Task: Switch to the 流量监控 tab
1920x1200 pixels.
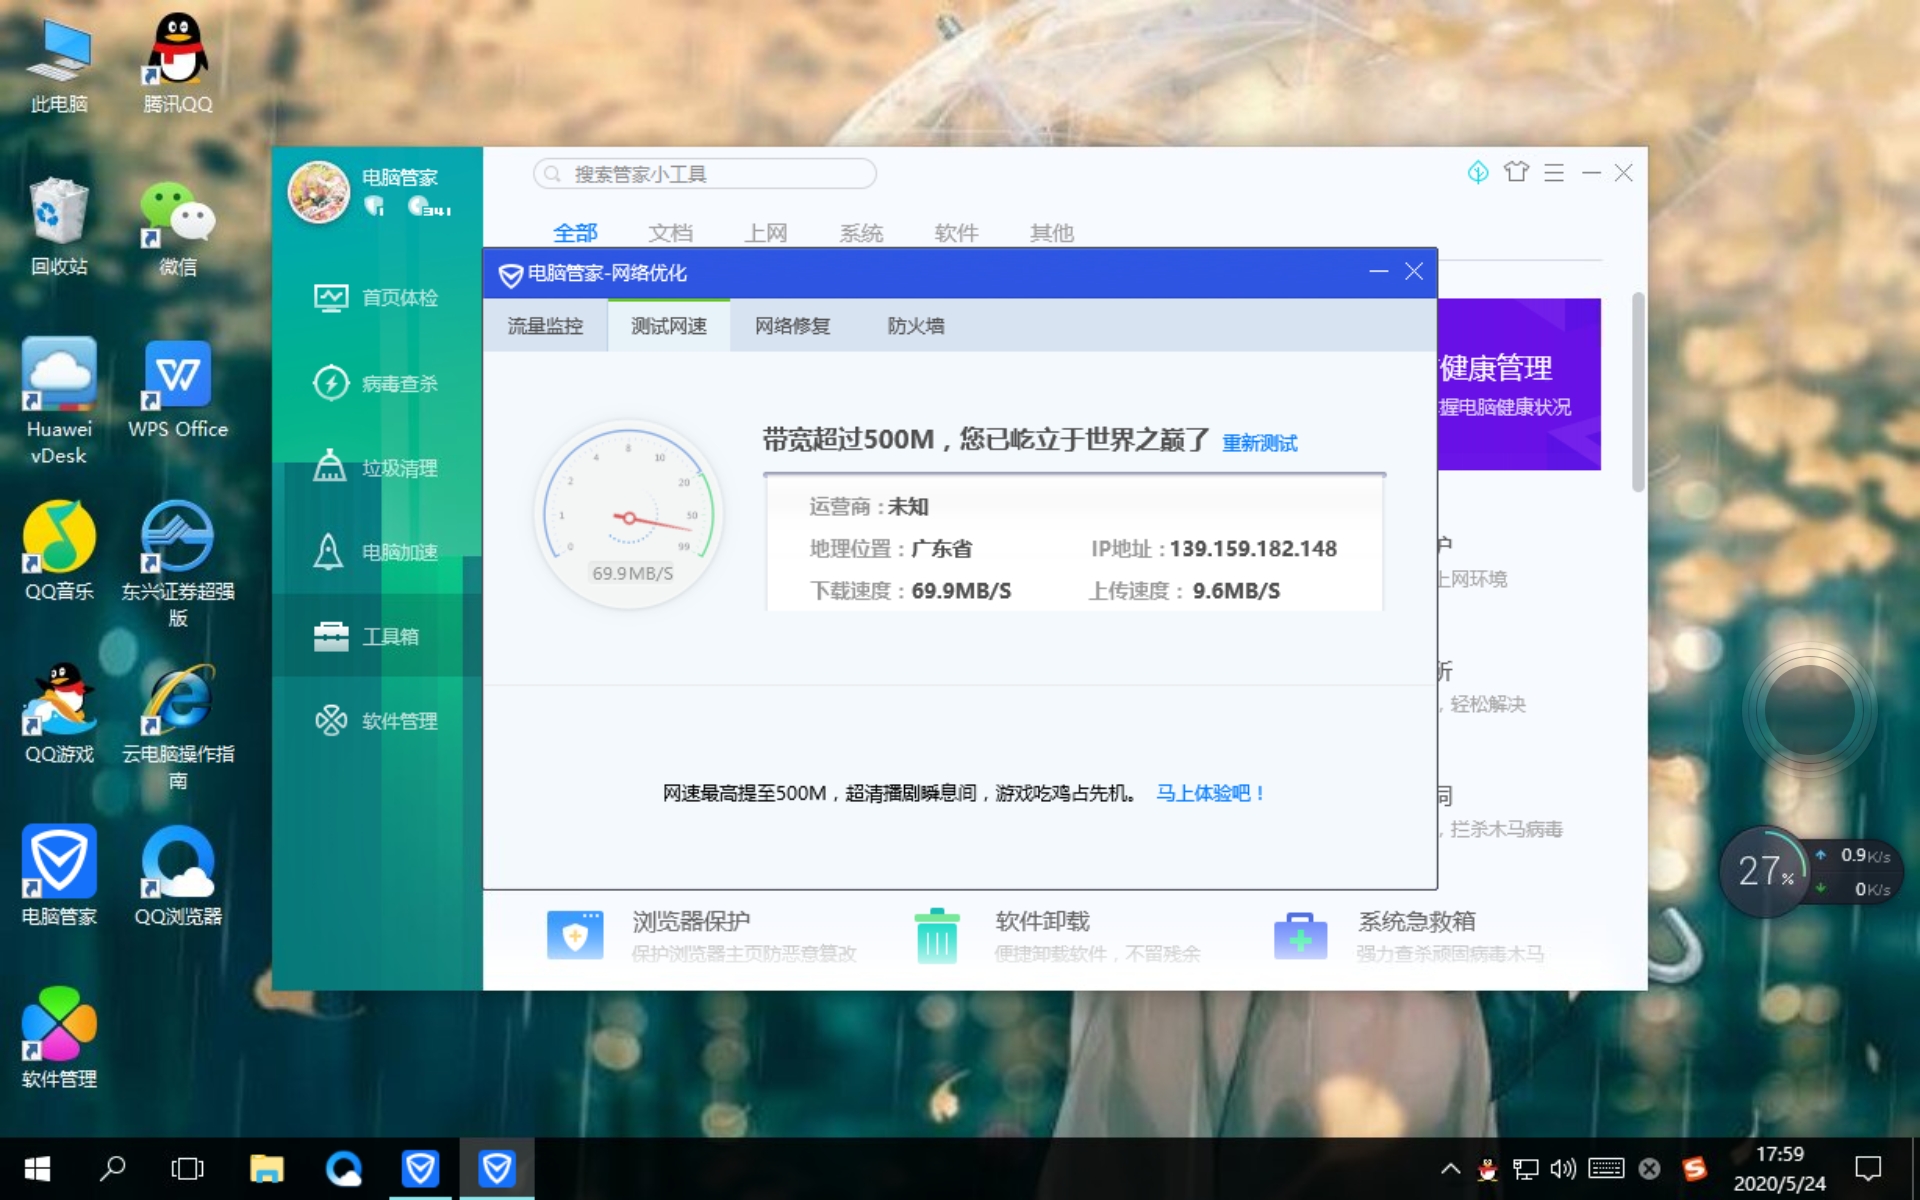Action: [546, 325]
